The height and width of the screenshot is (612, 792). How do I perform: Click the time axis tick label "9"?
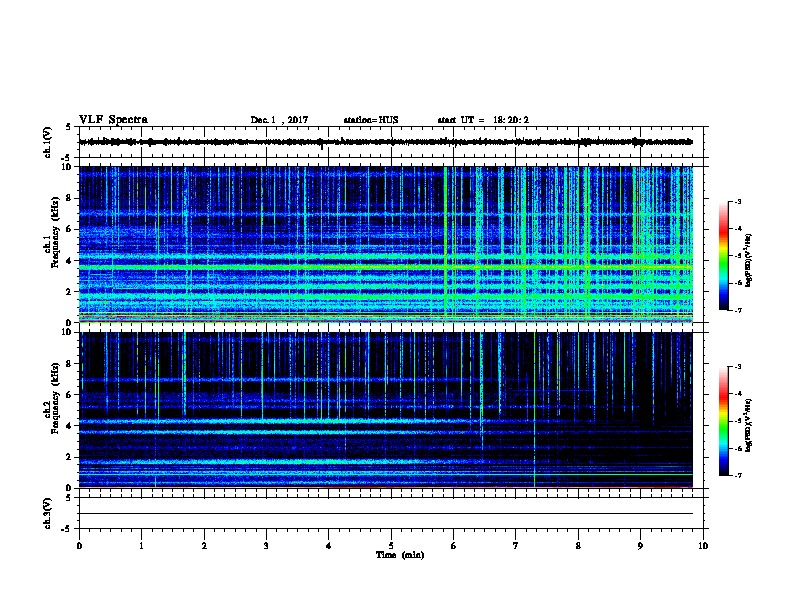point(640,546)
